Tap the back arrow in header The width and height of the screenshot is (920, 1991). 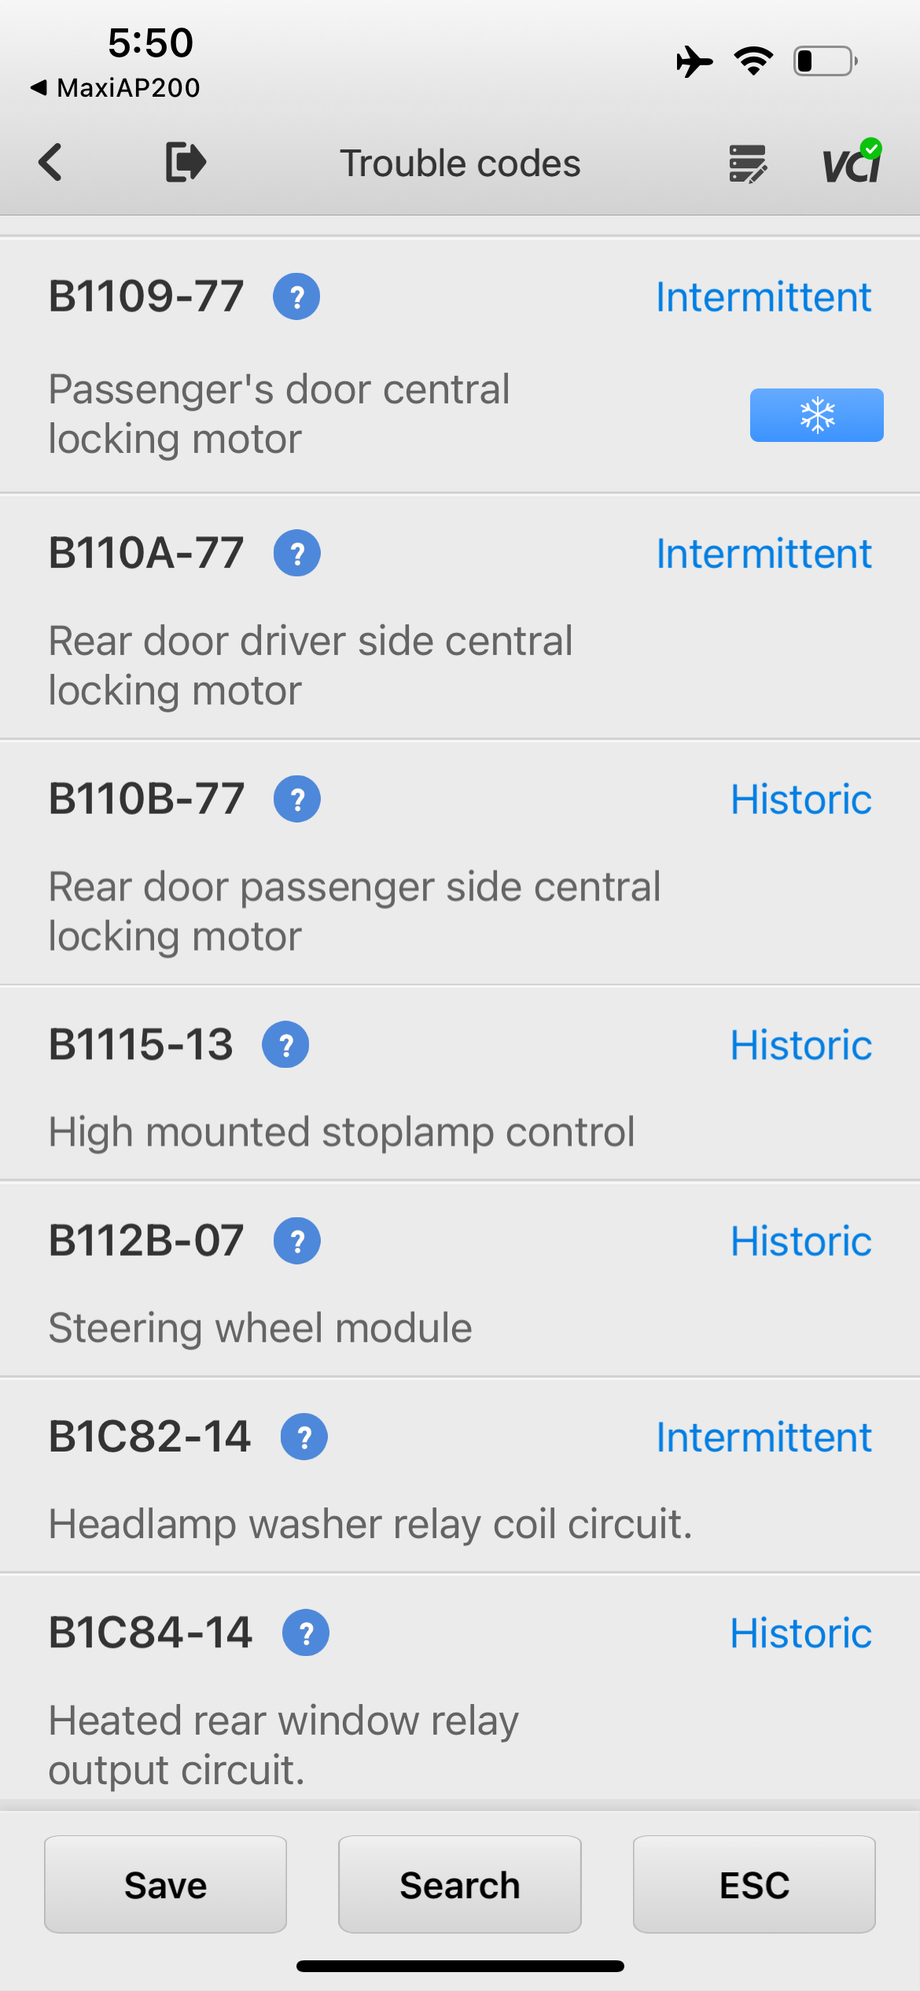tap(51, 162)
